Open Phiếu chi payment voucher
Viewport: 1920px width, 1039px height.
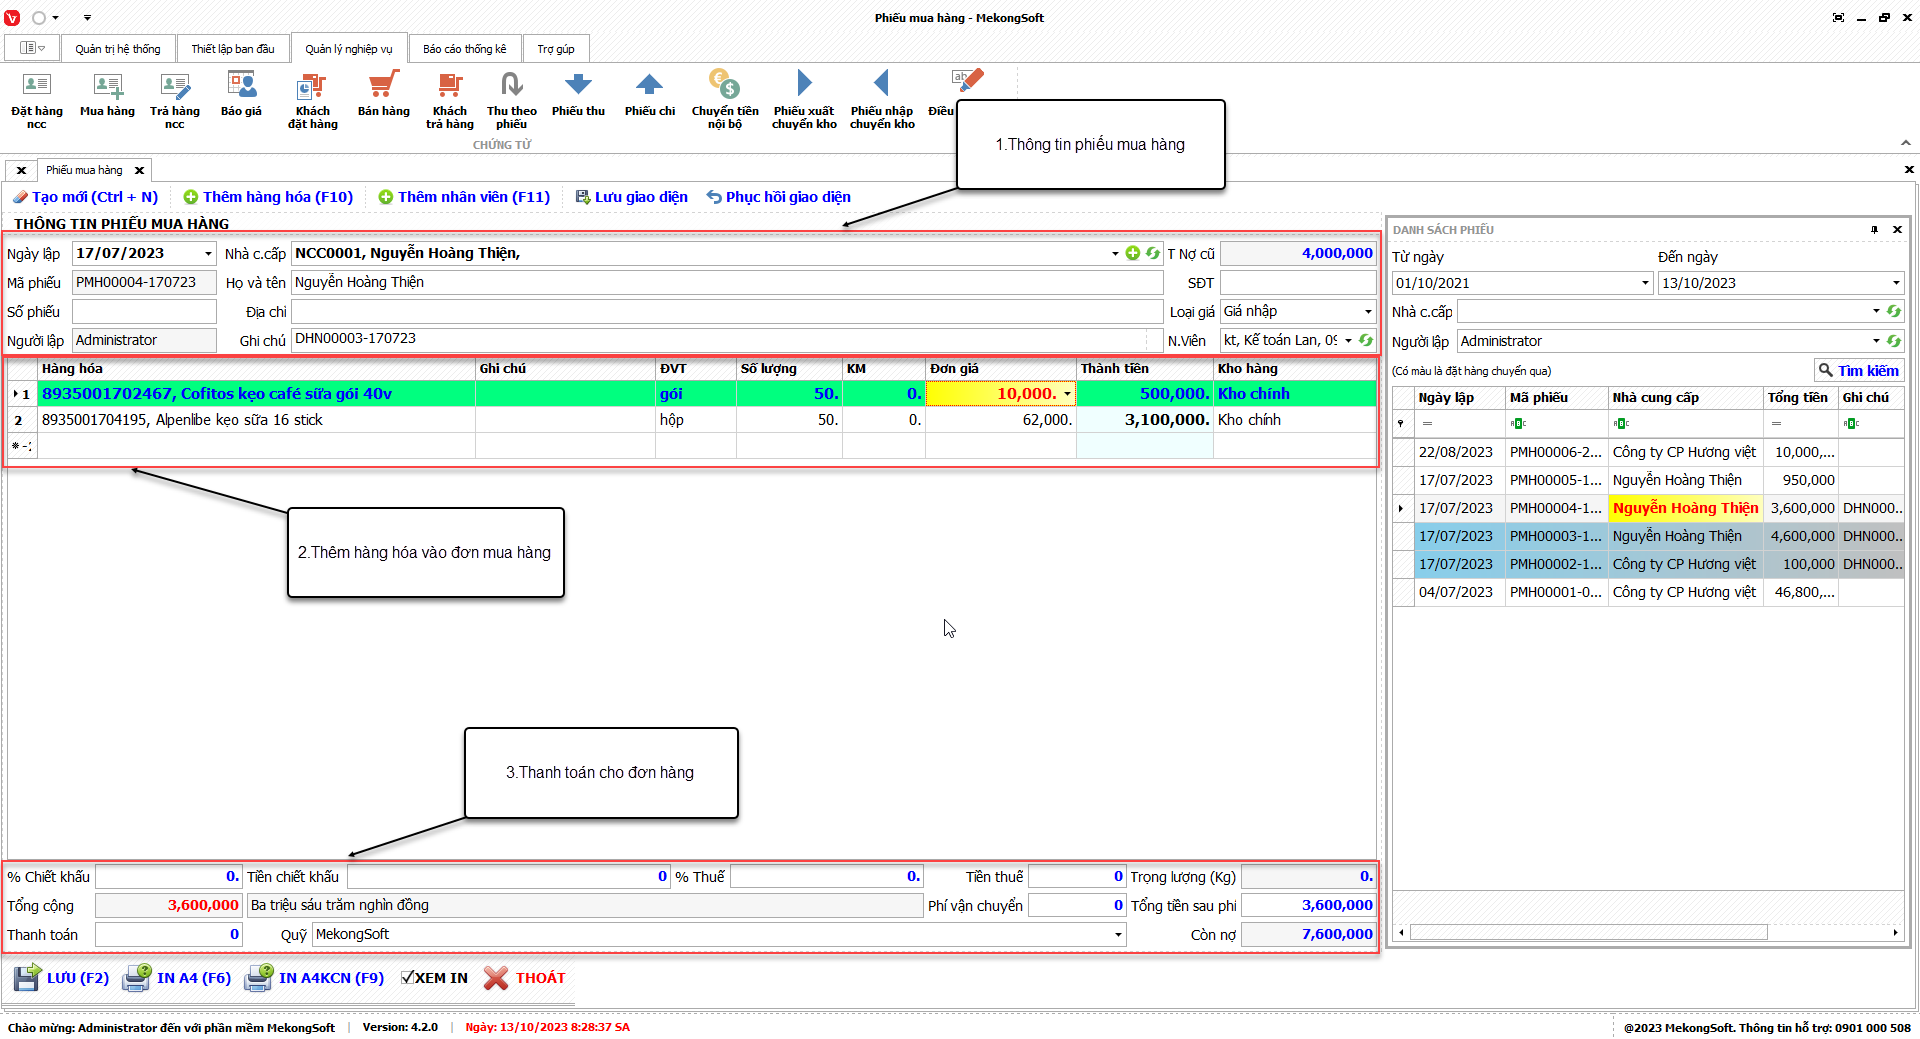click(649, 87)
